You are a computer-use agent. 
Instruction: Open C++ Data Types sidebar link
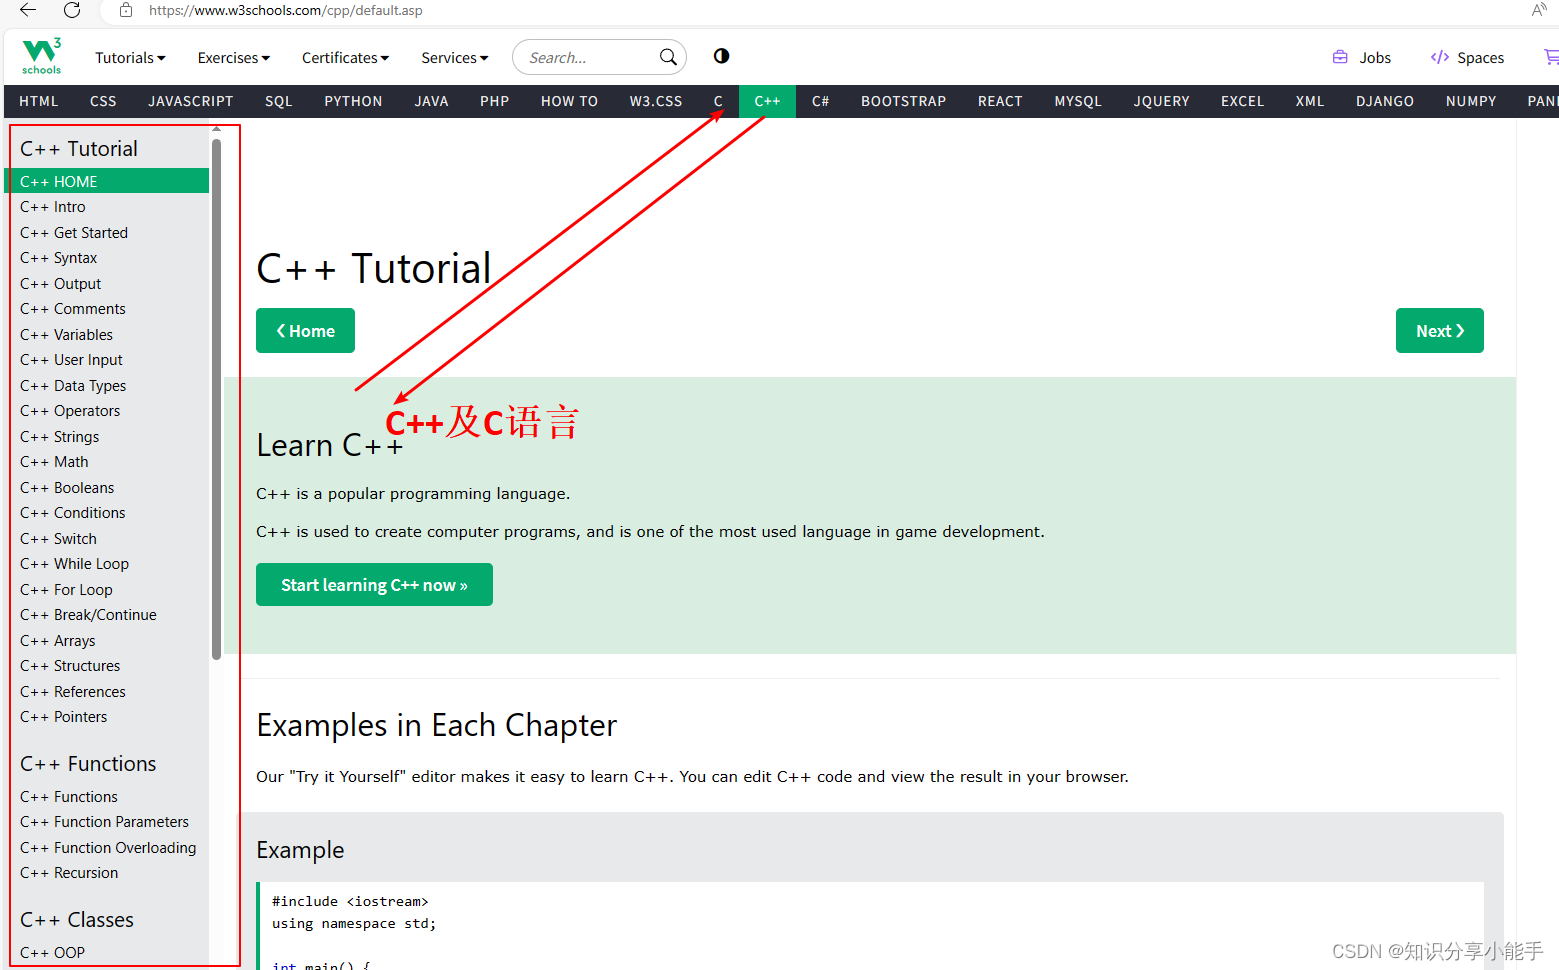(107, 386)
